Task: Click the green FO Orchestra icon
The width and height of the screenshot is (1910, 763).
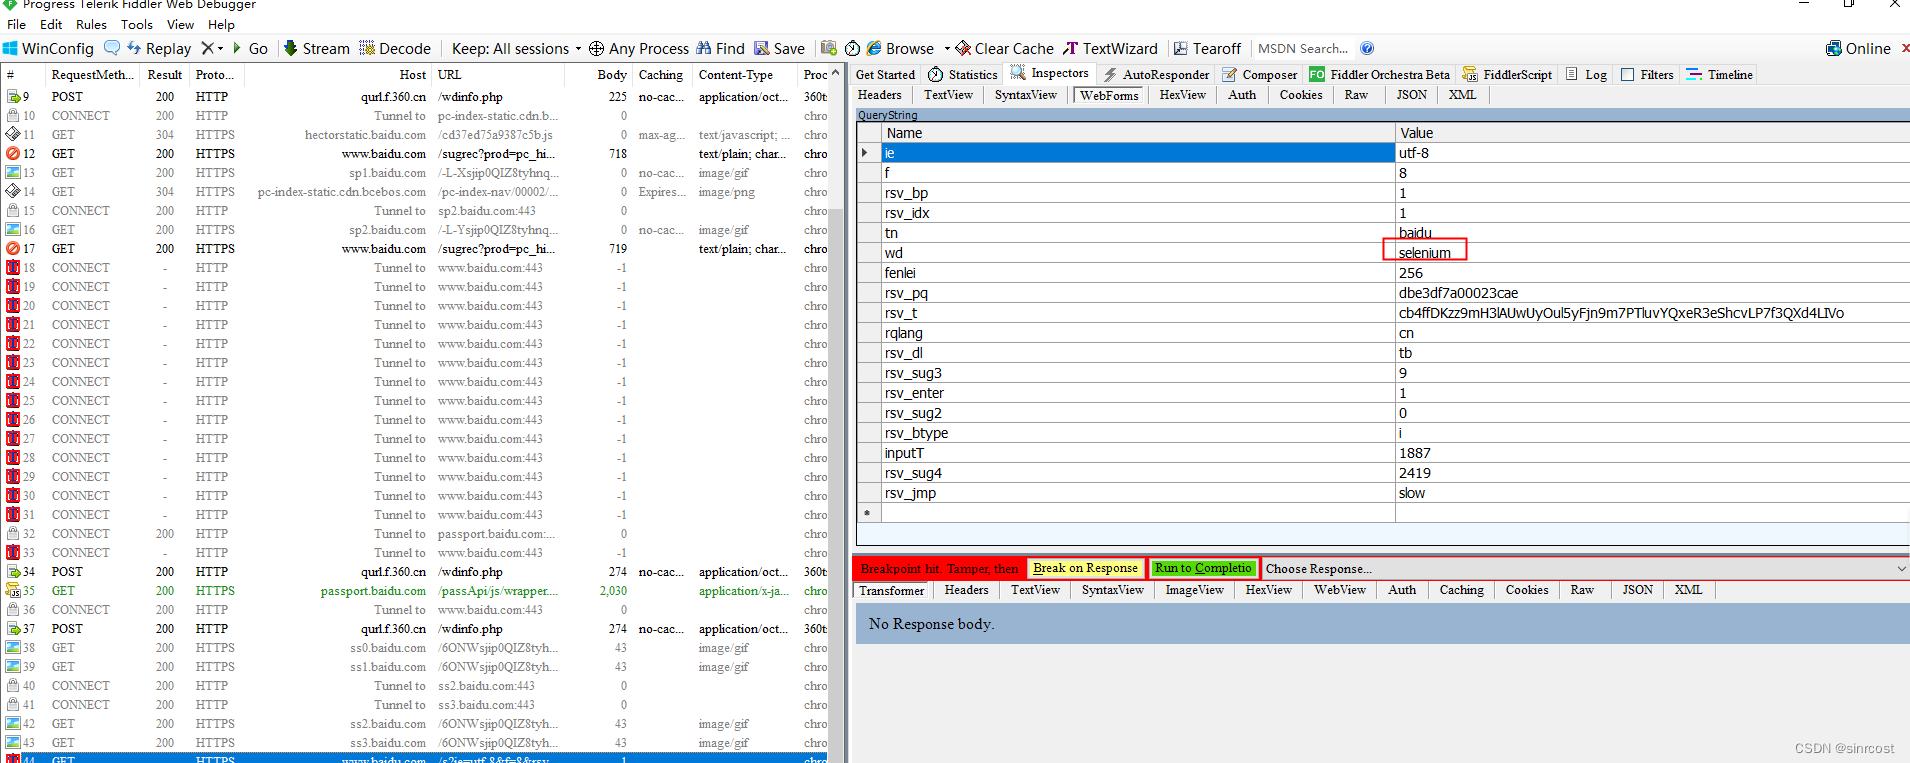Action: pyautogui.click(x=1317, y=74)
